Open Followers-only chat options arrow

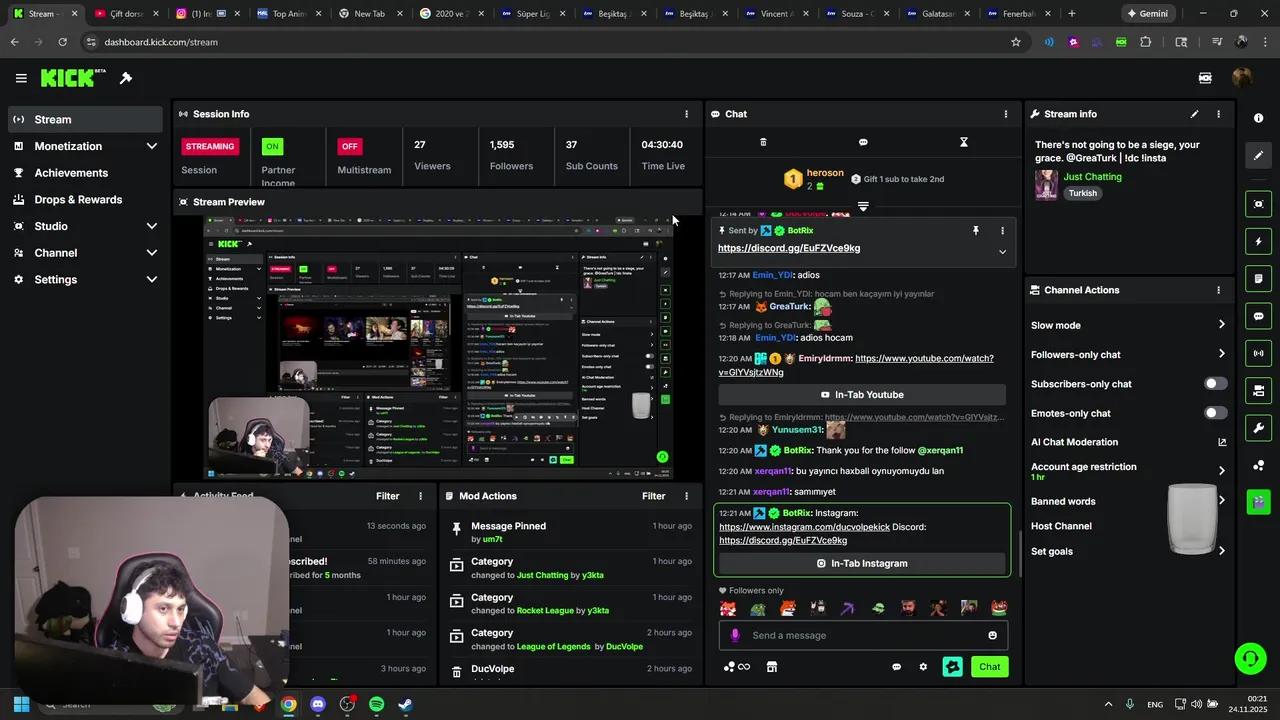(1221, 354)
